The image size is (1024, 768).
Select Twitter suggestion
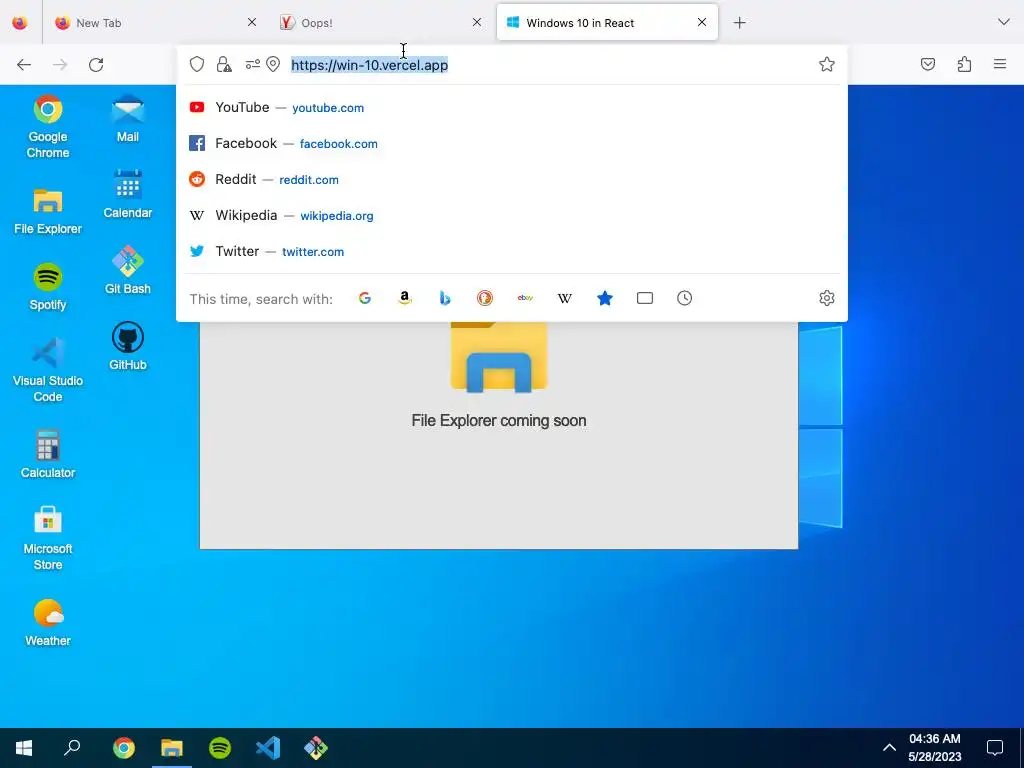click(512, 251)
